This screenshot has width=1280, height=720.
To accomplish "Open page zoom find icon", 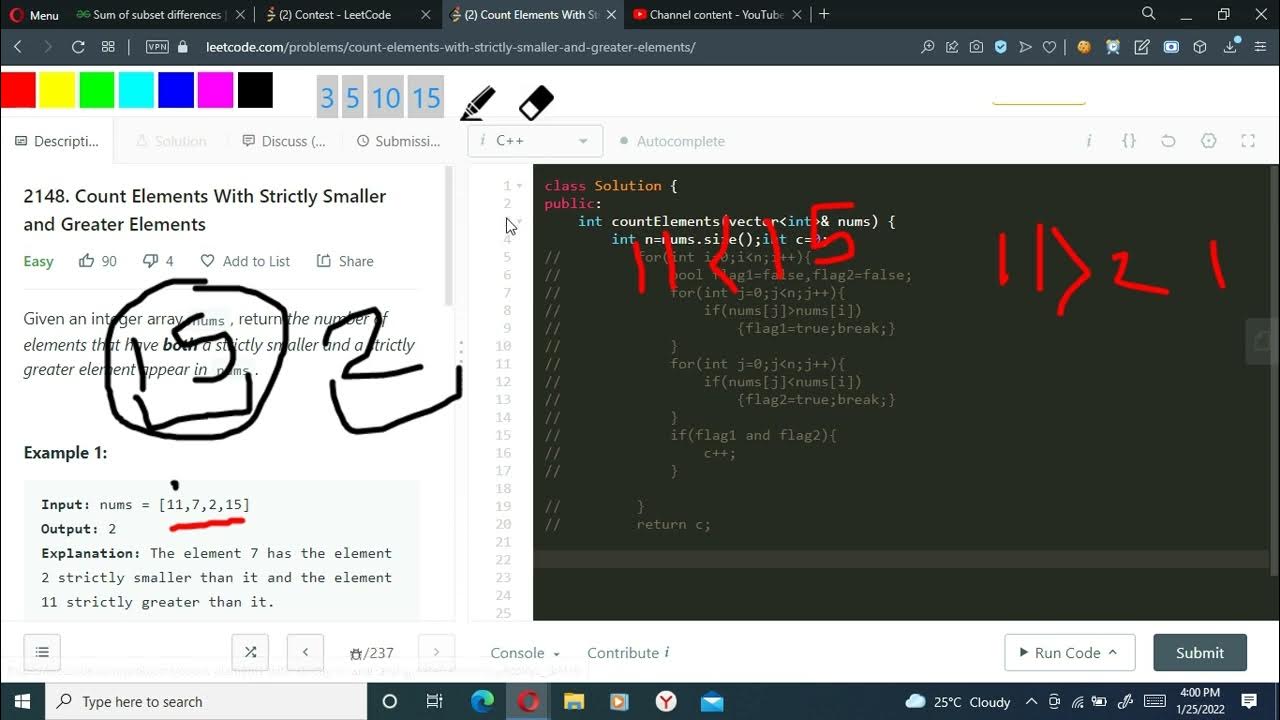I will 928,47.
